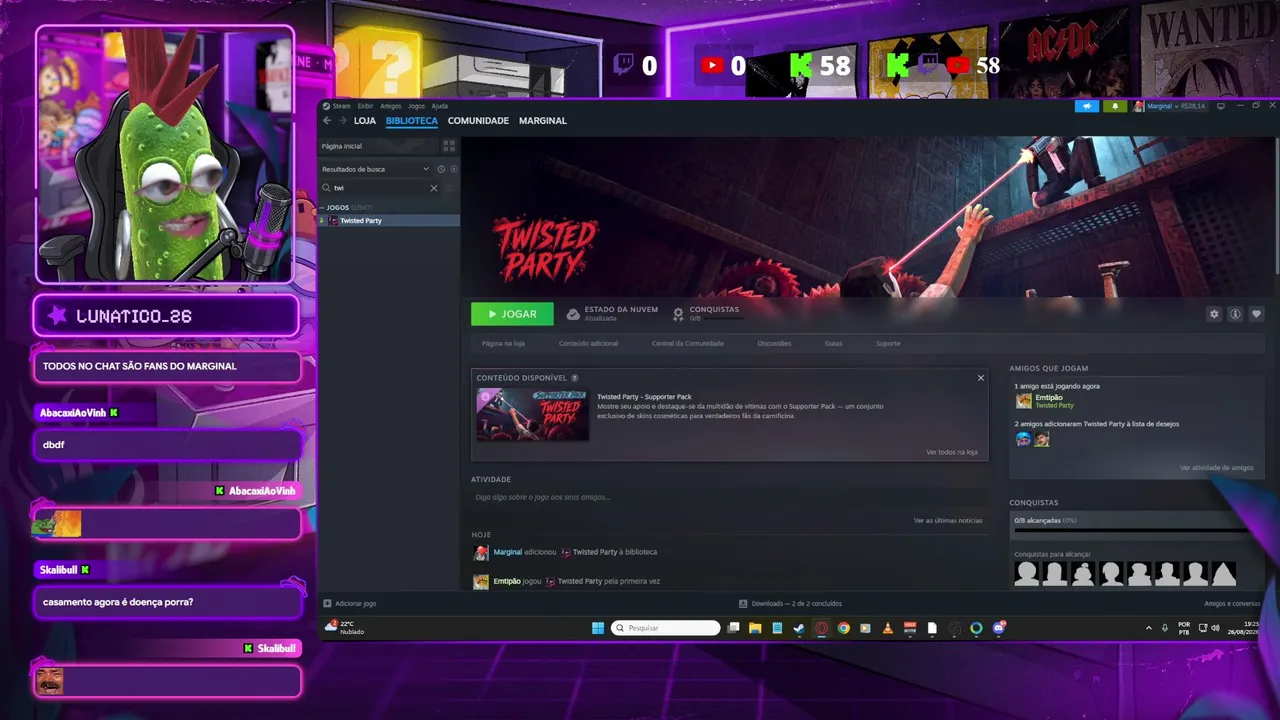Open the Supporter Pack thumbnail
This screenshot has height=720, width=1280.
point(532,414)
